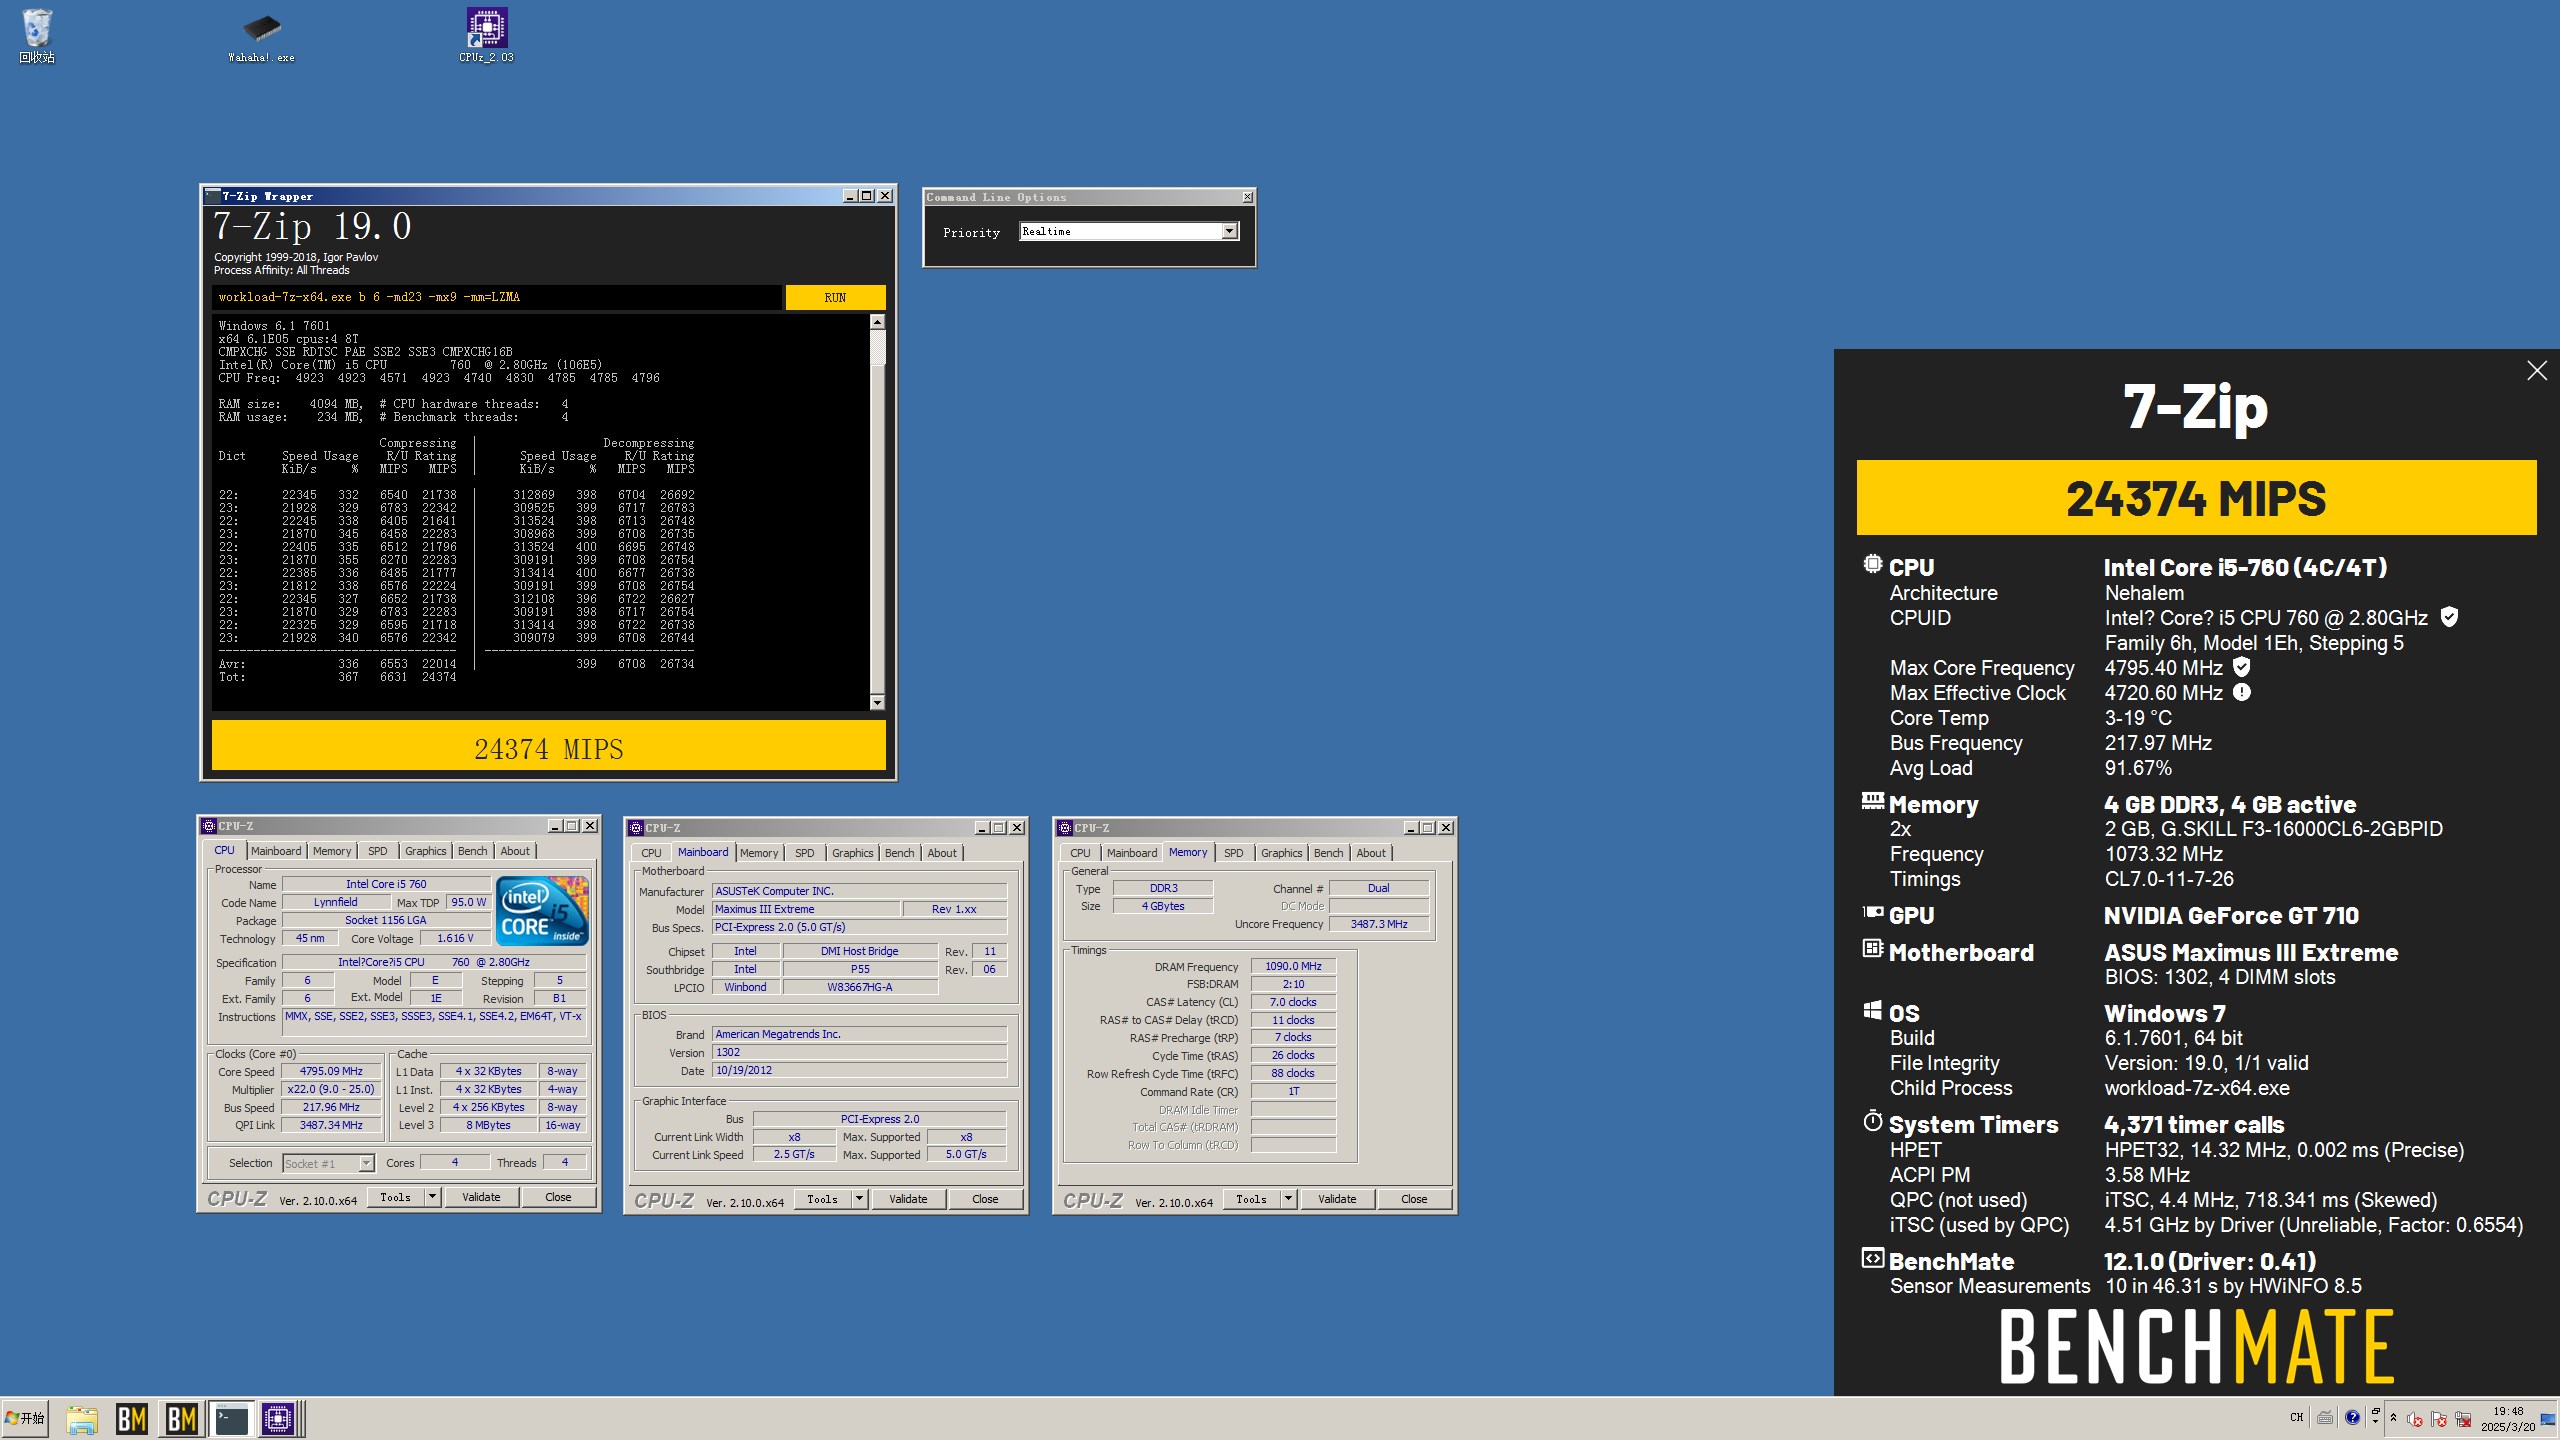Click the BenchMate version icon in the panel
The height and width of the screenshot is (1440, 2560).
[x=1872, y=1258]
